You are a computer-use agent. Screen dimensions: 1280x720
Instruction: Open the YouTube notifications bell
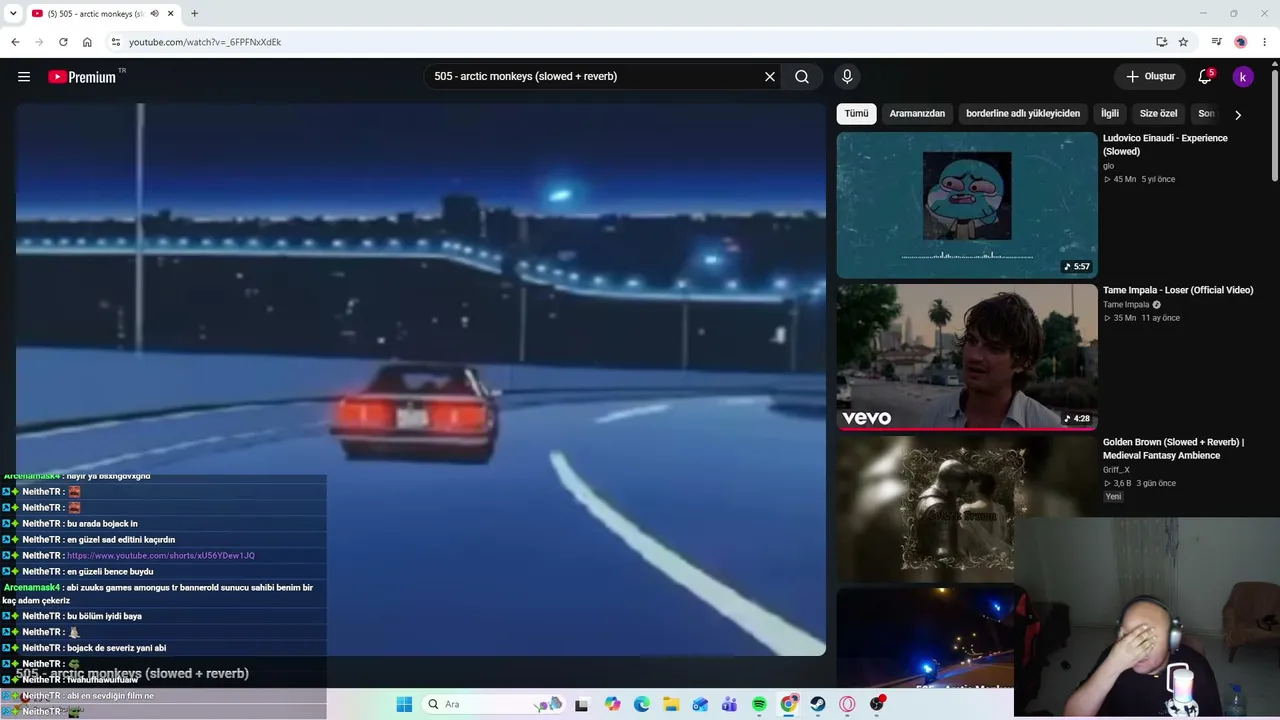coord(1205,76)
